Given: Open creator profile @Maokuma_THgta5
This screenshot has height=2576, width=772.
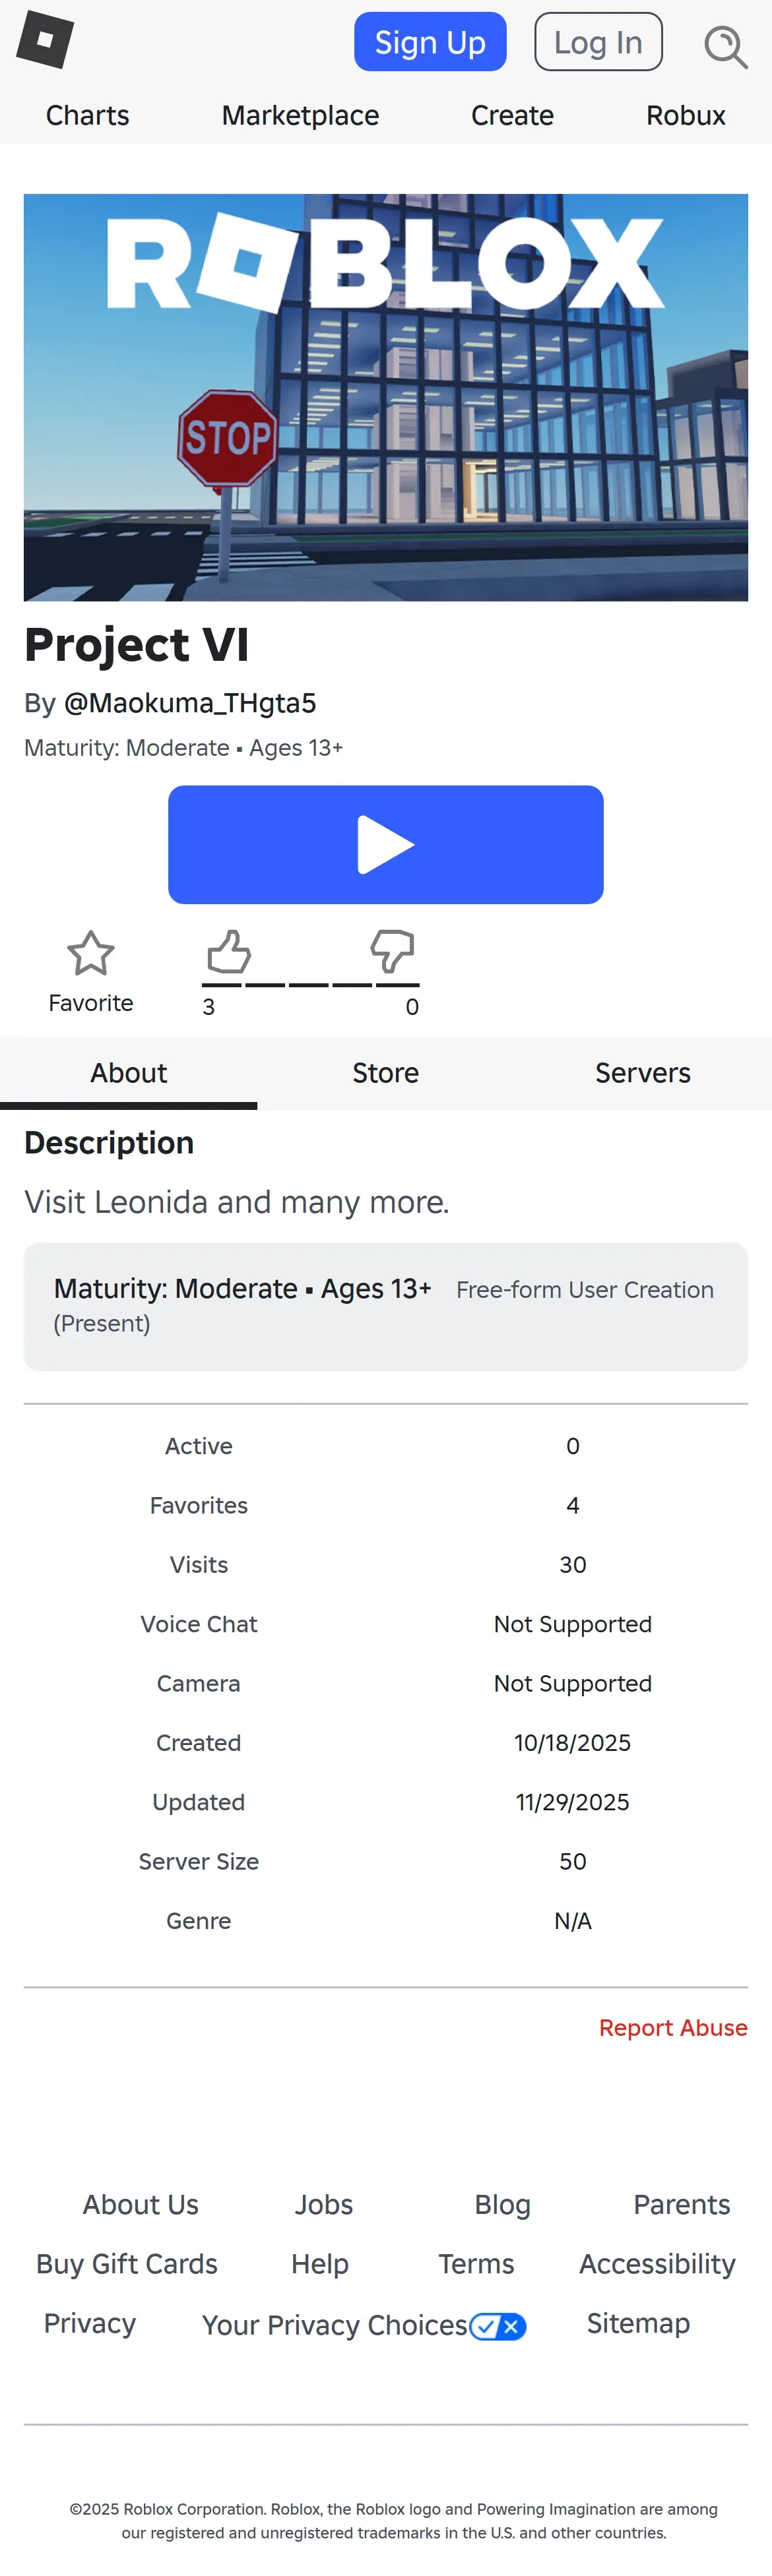Looking at the screenshot, I should click(x=190, y=704).
